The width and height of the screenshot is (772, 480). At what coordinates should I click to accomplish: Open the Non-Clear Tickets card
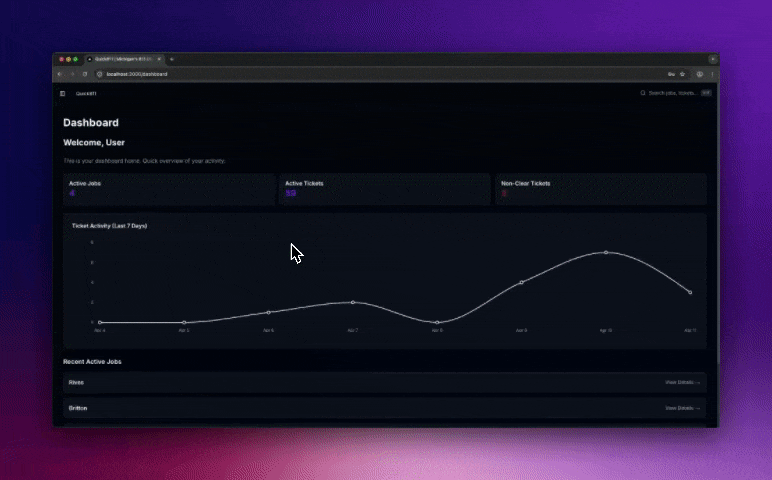(x=601, y=189)
